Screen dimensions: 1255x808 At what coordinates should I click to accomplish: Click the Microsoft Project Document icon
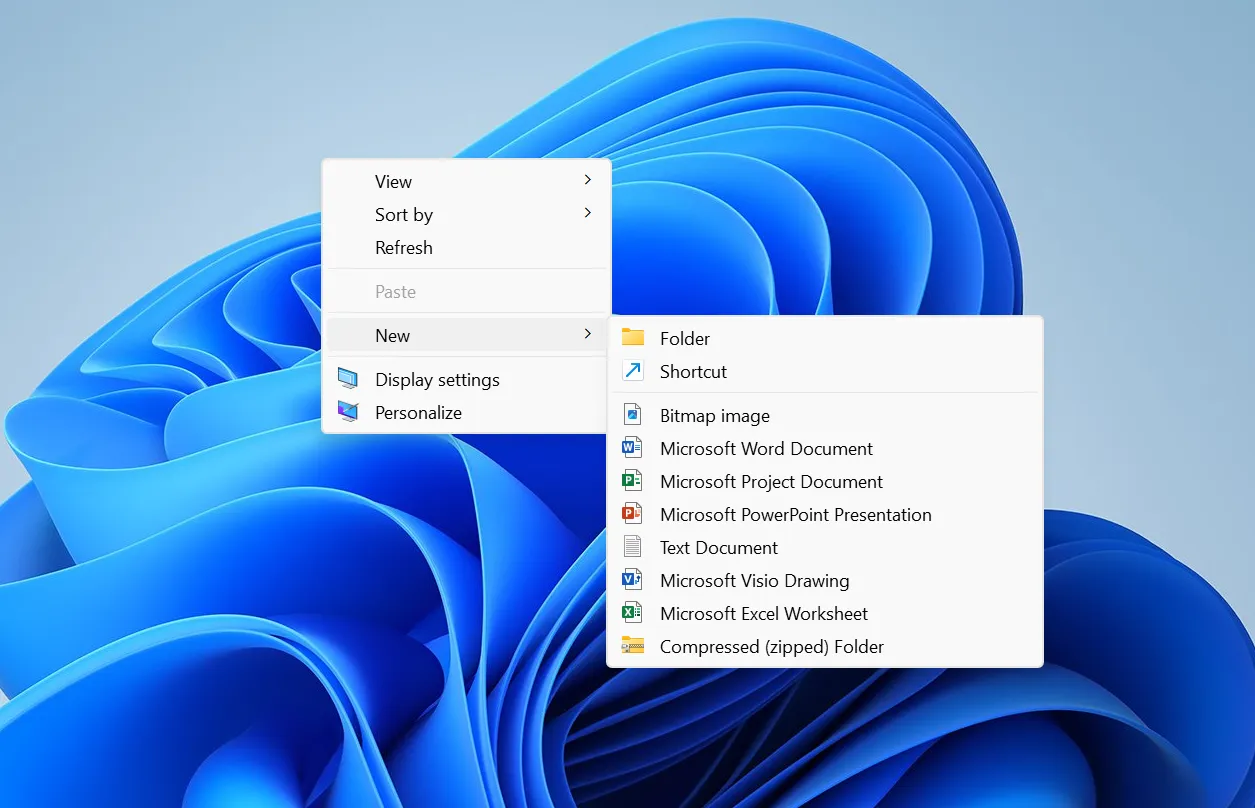click(633, 481)
